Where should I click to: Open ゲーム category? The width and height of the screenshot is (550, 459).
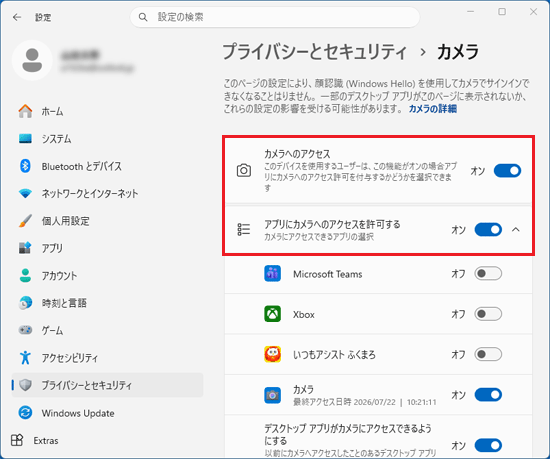107,330
